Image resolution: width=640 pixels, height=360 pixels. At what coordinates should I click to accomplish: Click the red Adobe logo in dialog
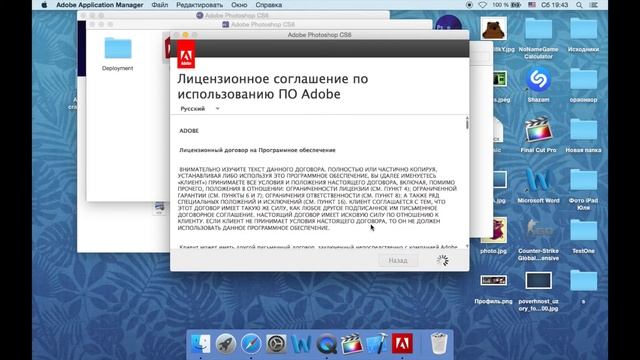tap(186, 55)
